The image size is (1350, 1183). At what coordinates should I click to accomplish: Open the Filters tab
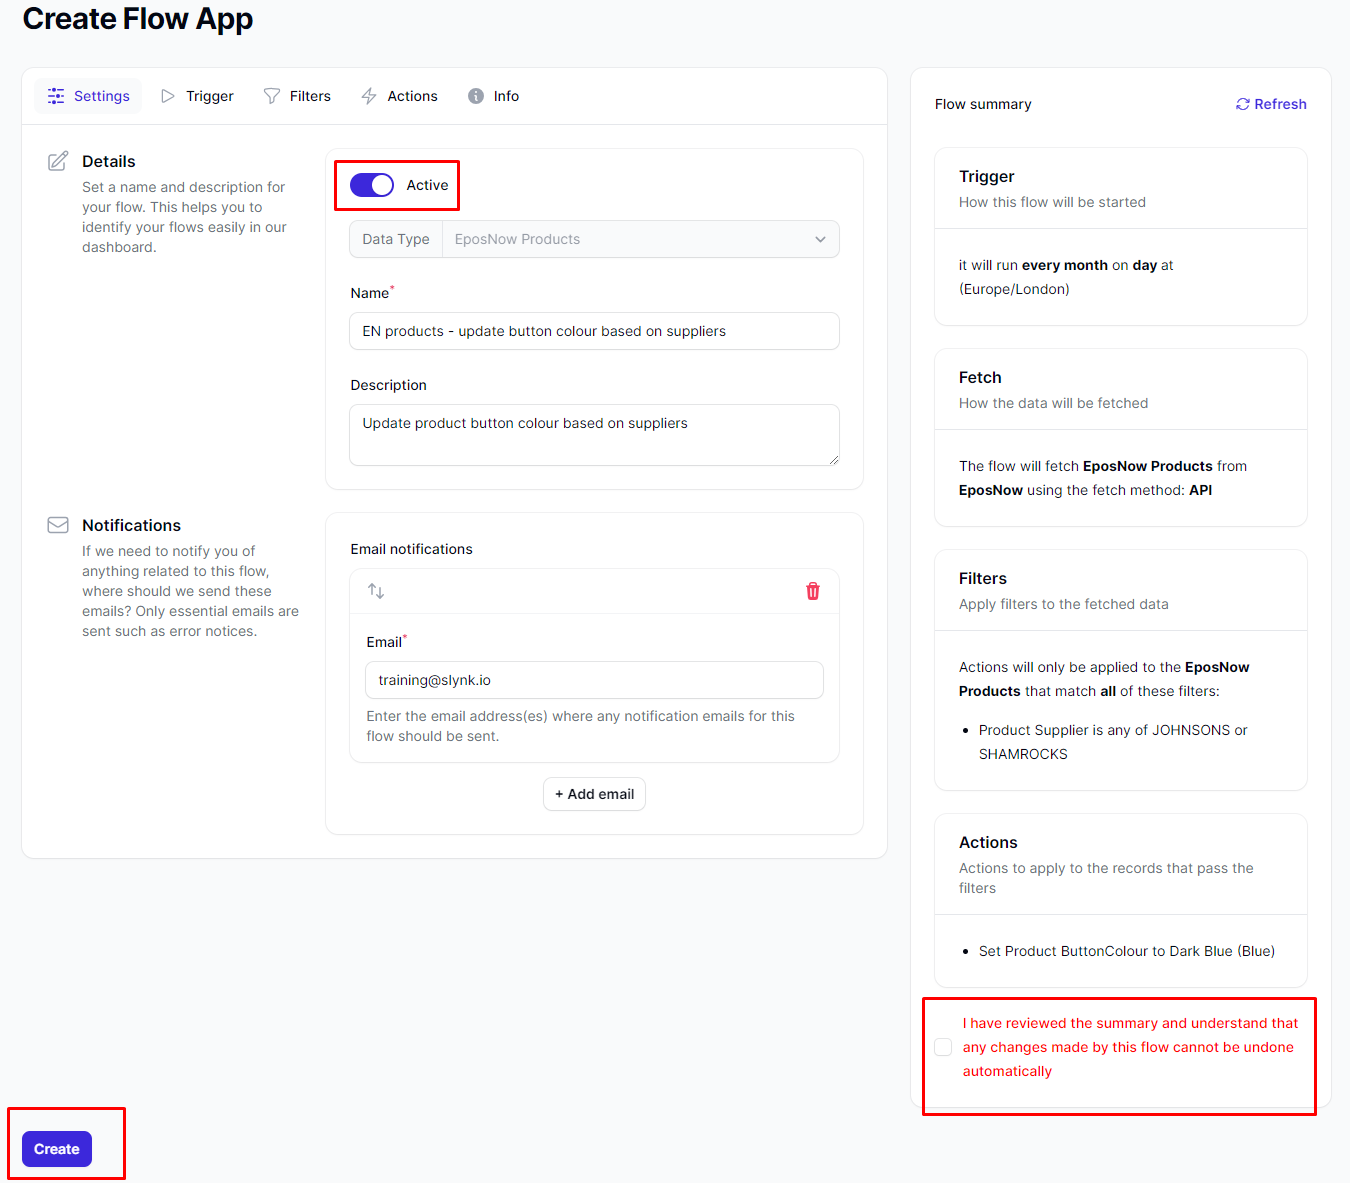310,96
